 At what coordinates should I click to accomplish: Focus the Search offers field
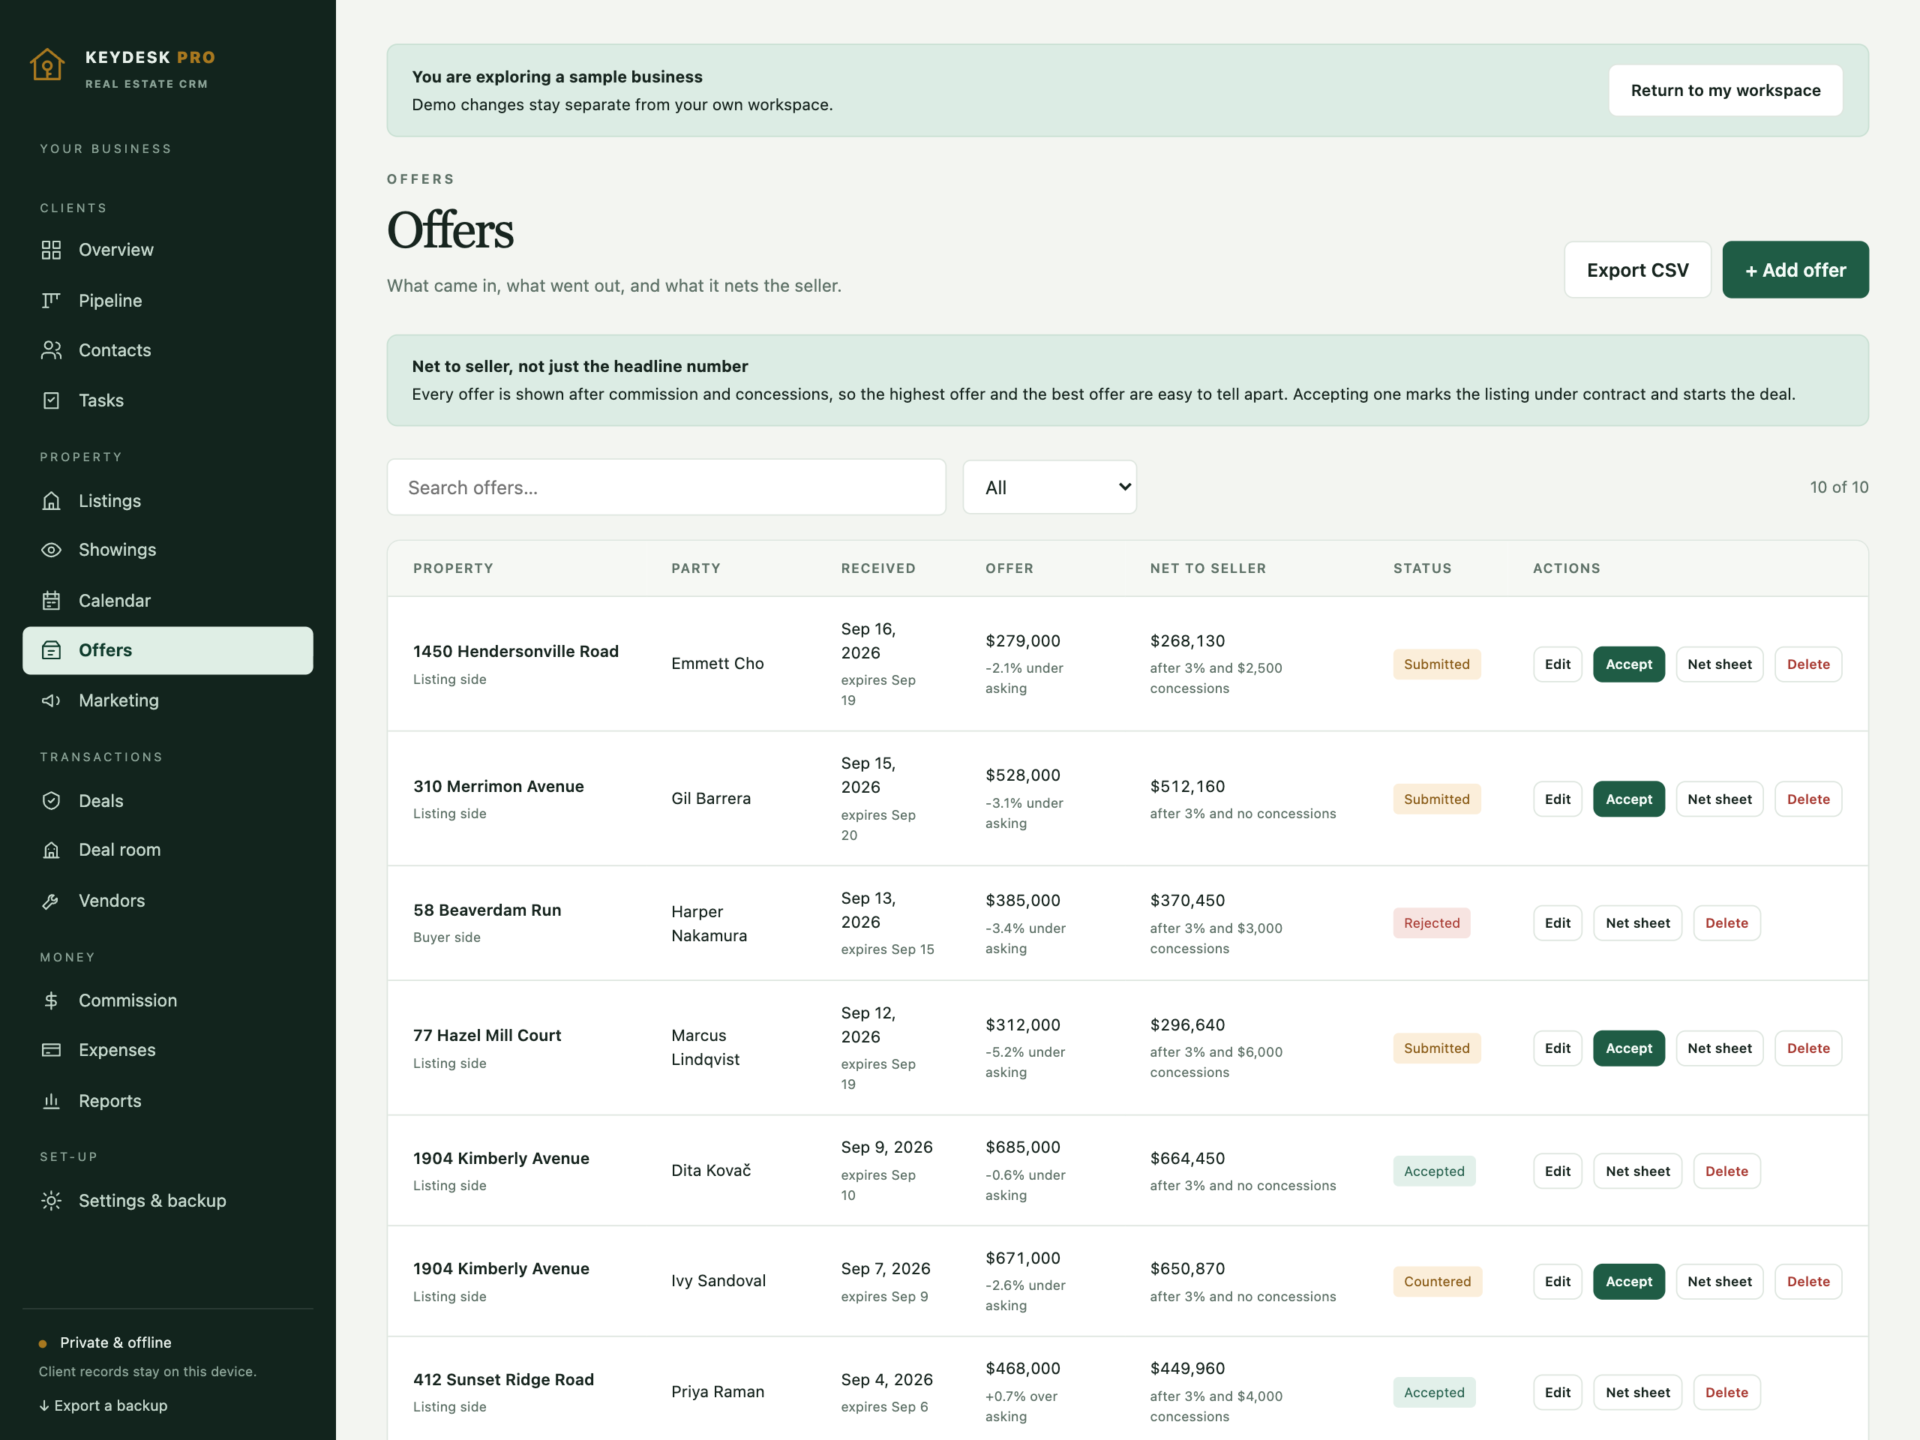pos(666,487)
